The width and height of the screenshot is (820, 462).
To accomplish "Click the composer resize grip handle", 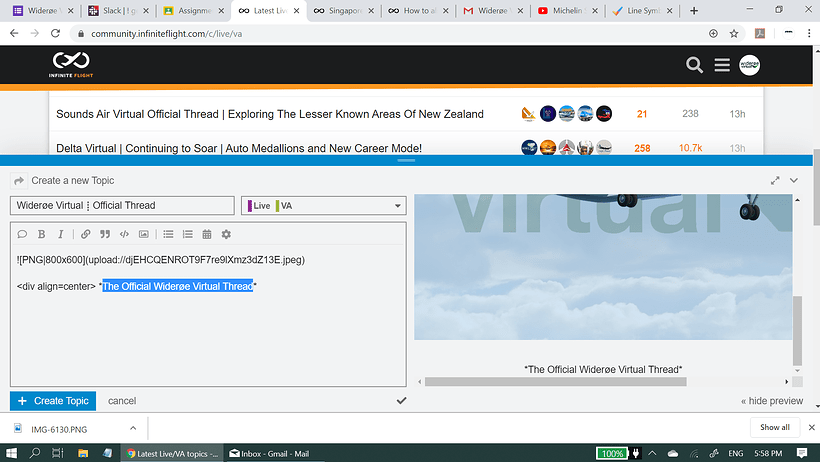I will point(406,160).
